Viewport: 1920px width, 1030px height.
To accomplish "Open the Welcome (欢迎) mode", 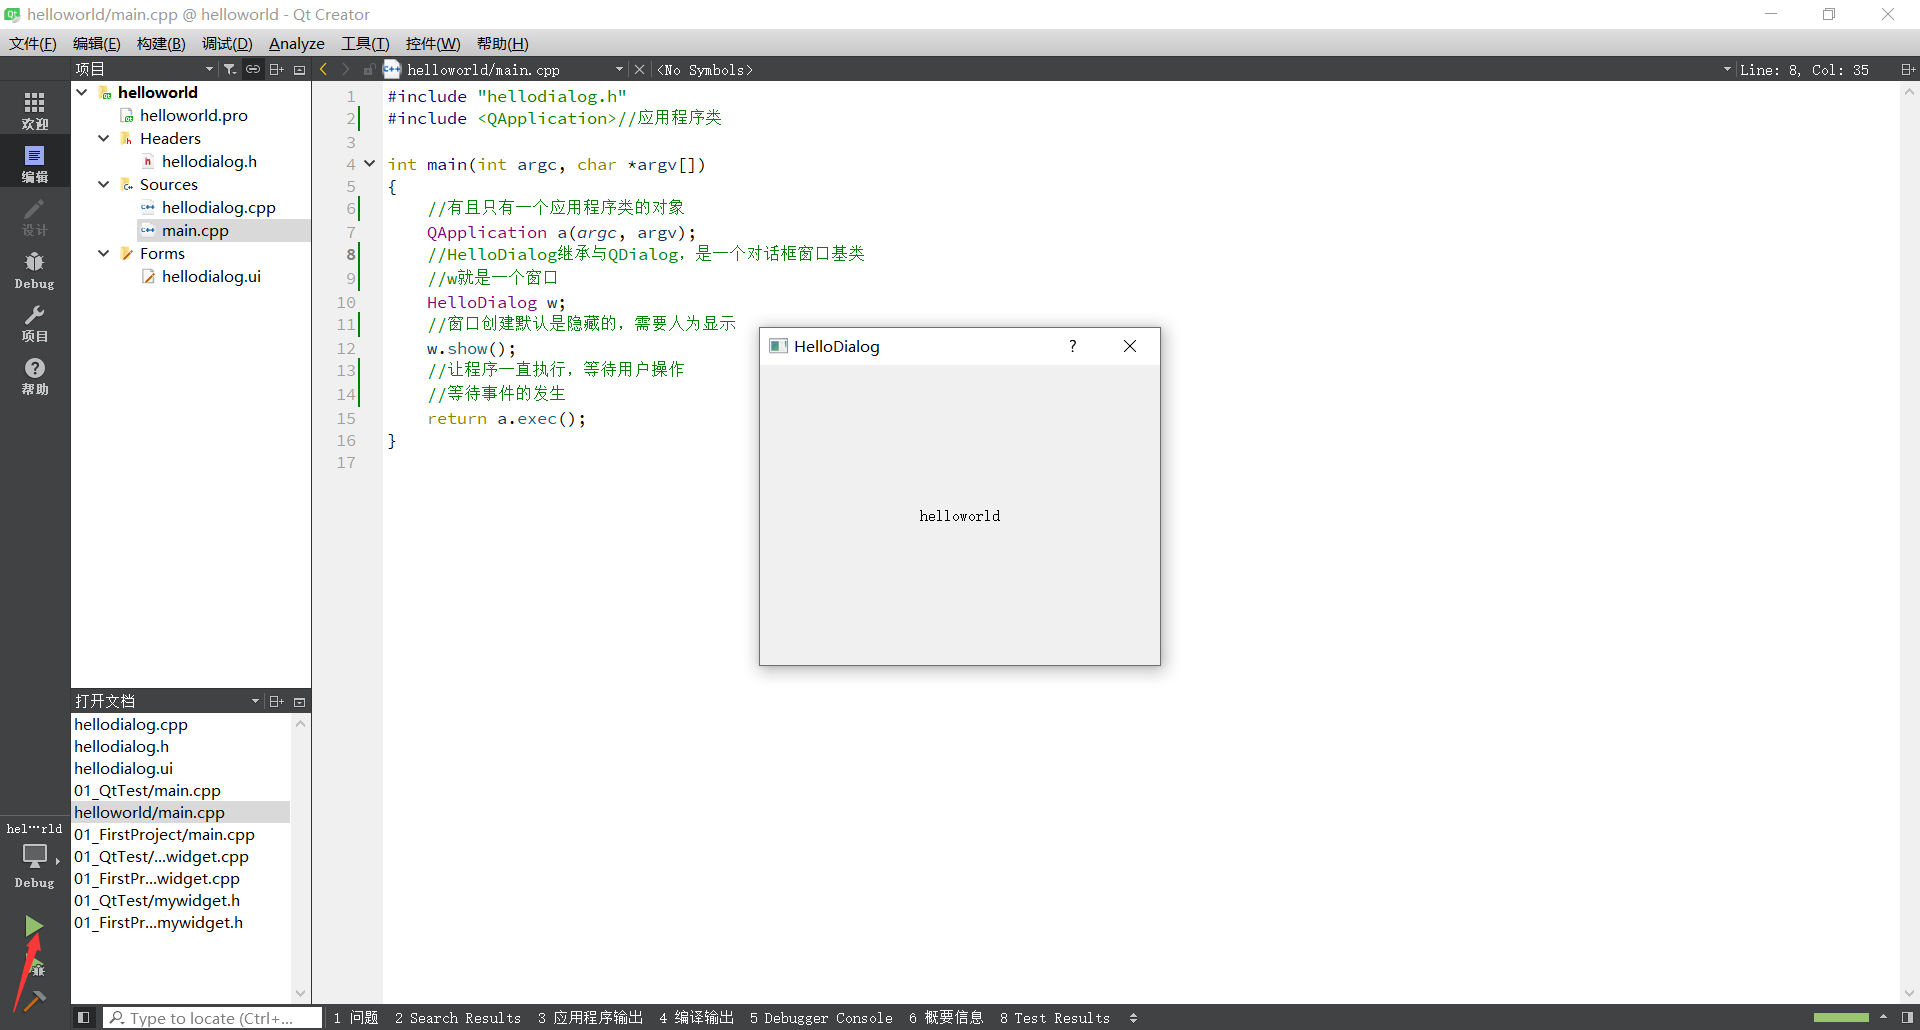I will 34,108.
